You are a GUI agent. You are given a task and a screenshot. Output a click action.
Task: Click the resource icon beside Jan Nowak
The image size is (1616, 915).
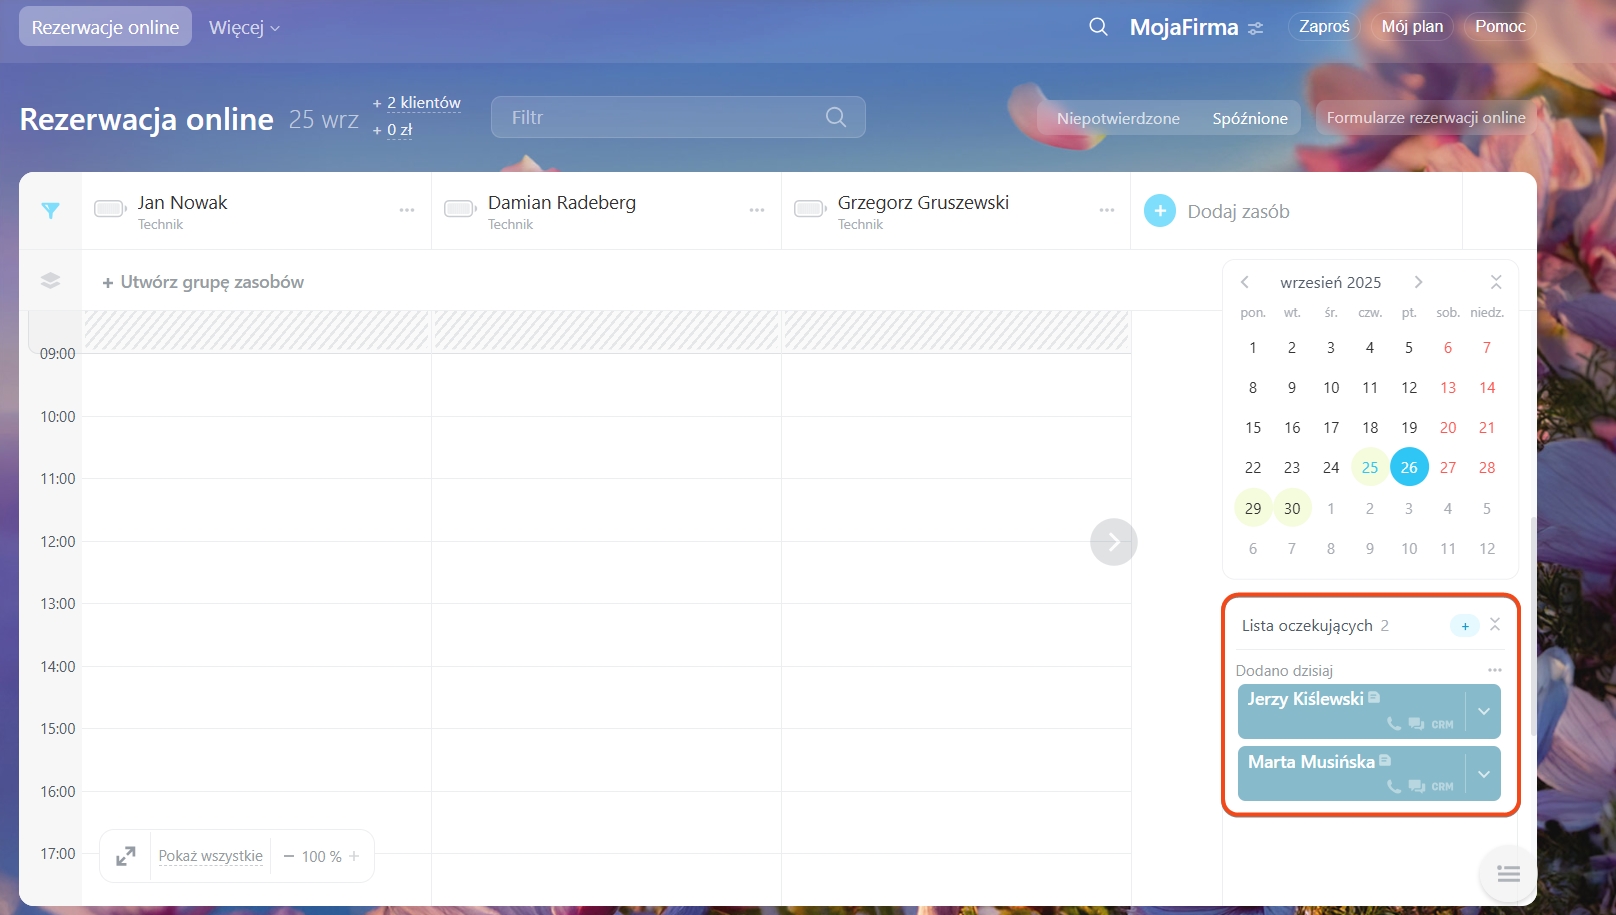(x=110, y=208)
